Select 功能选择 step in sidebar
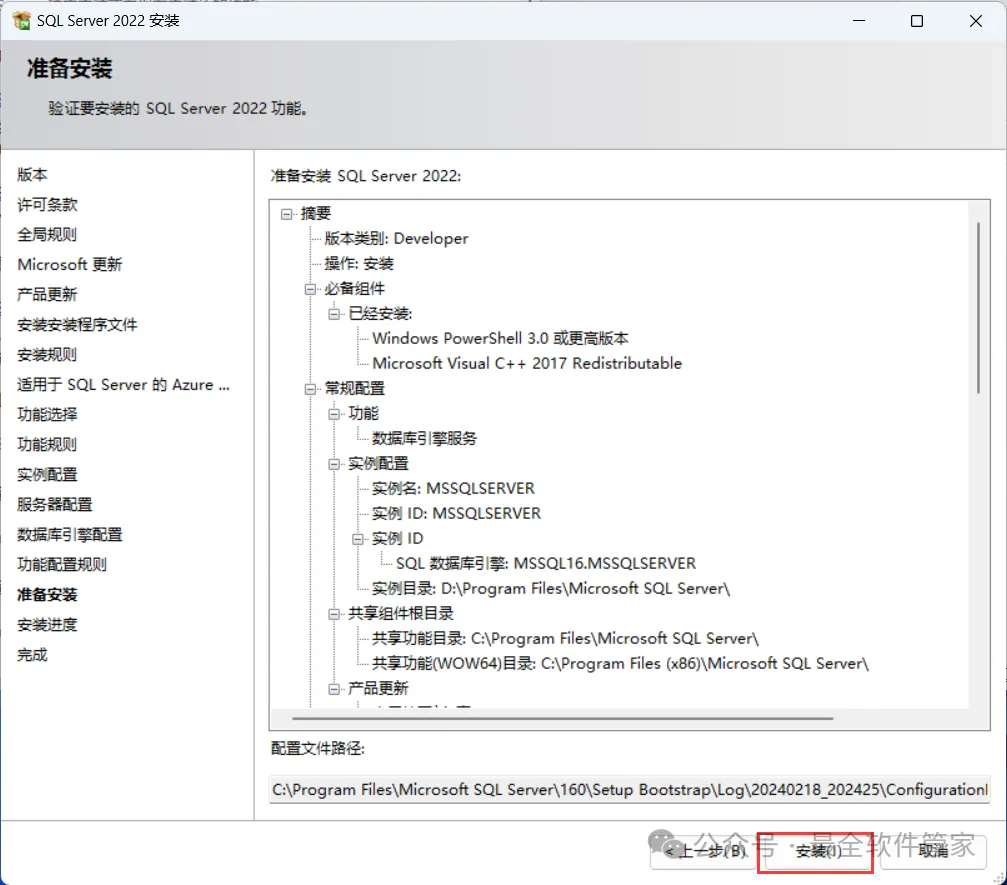 point(47,415)
